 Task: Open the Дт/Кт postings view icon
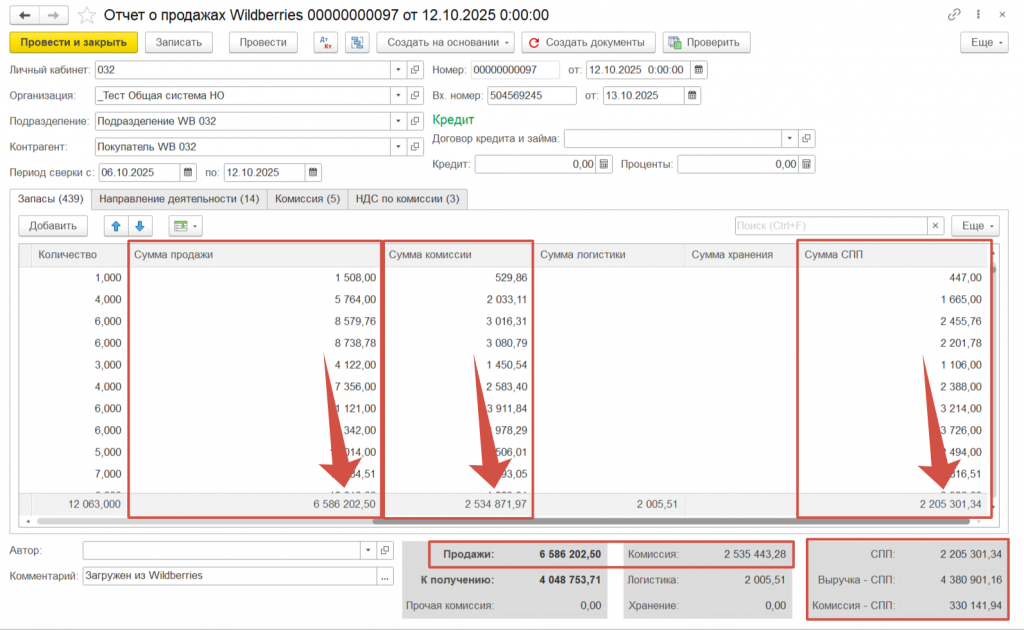[x=325, y=42]
